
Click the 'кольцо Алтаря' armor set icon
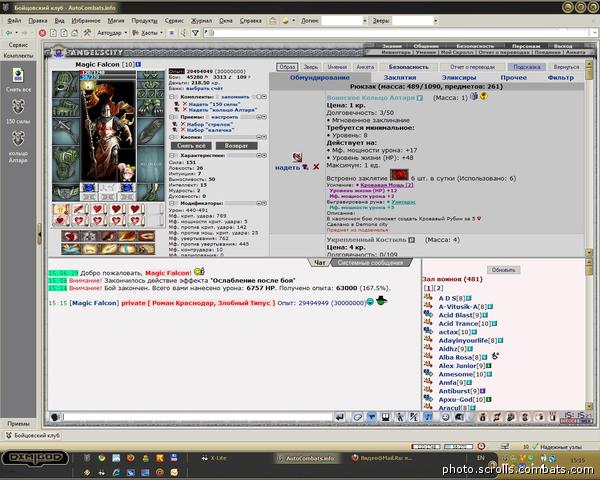click(x=18, y=139)
